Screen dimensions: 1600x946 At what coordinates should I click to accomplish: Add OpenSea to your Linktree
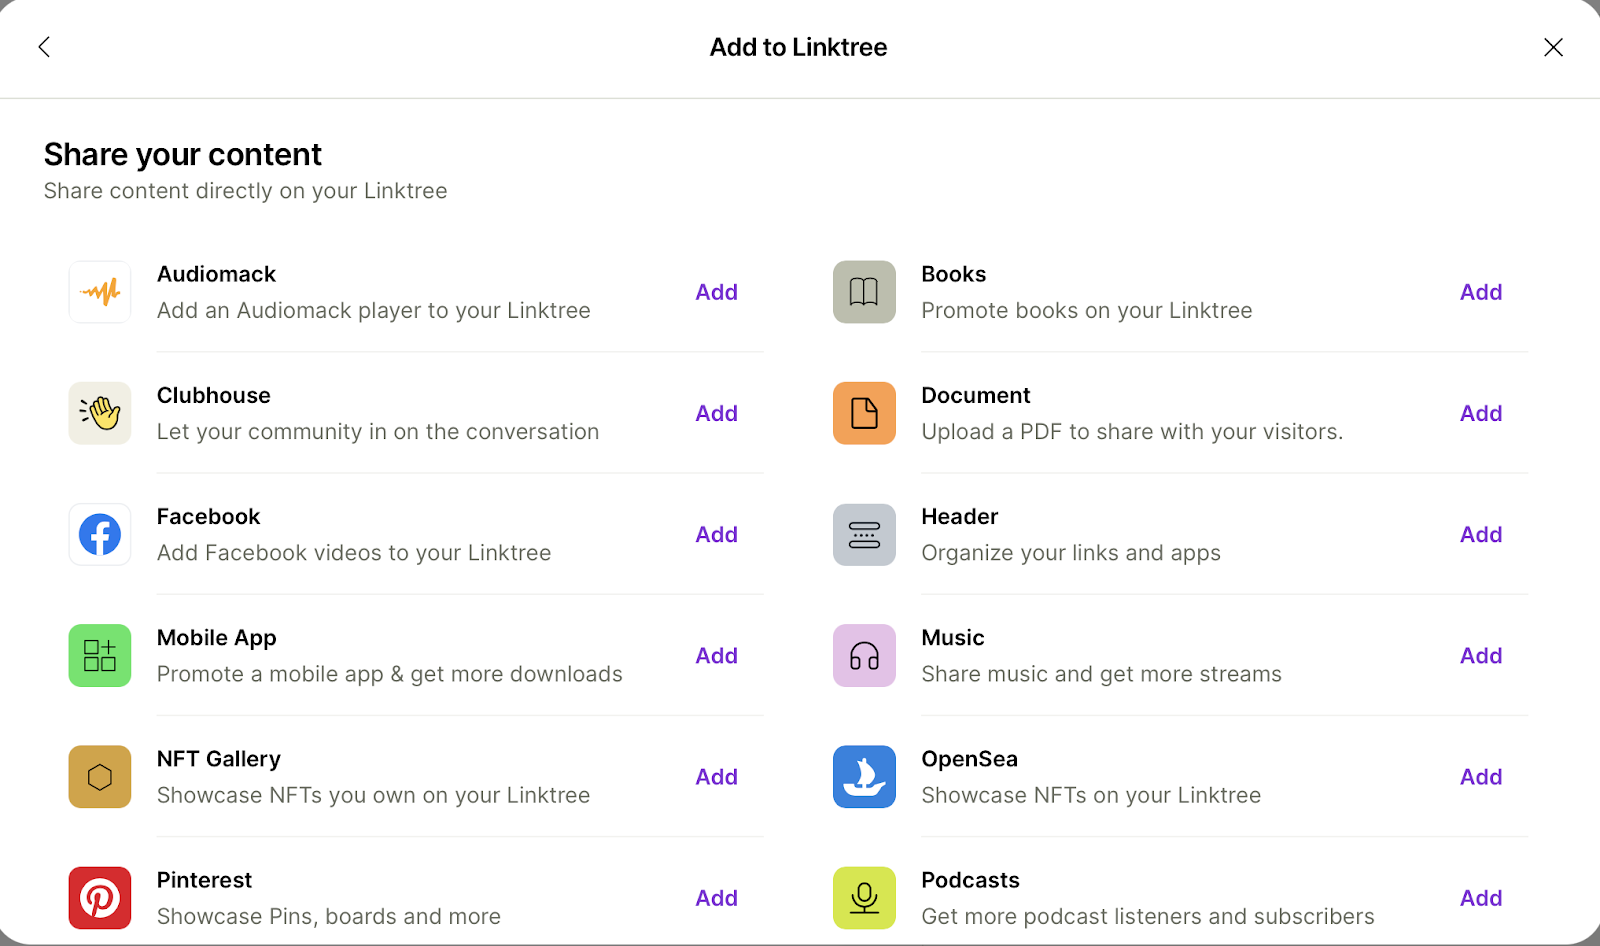(1480, 777)
